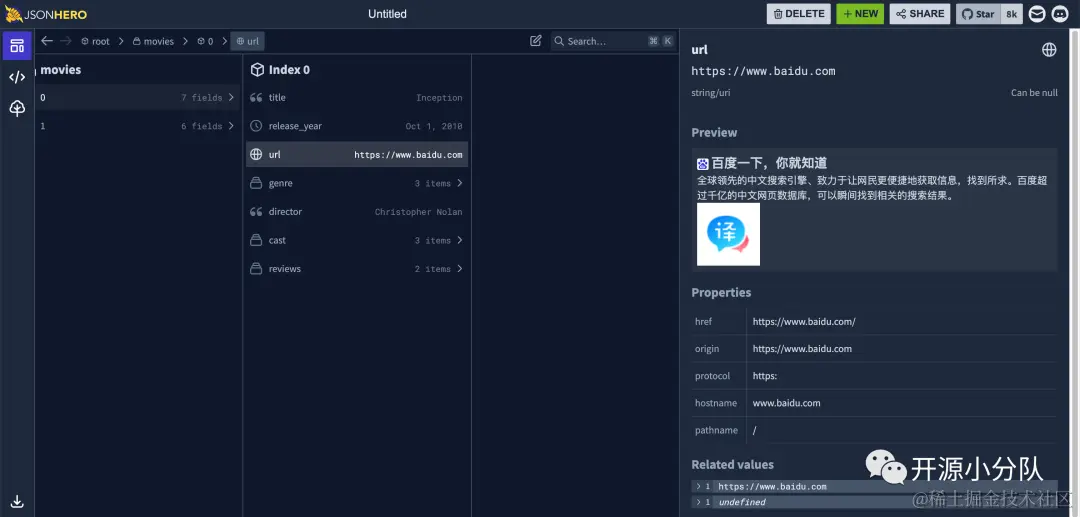
Task: Click the movies column header
Action: point(61,70)
